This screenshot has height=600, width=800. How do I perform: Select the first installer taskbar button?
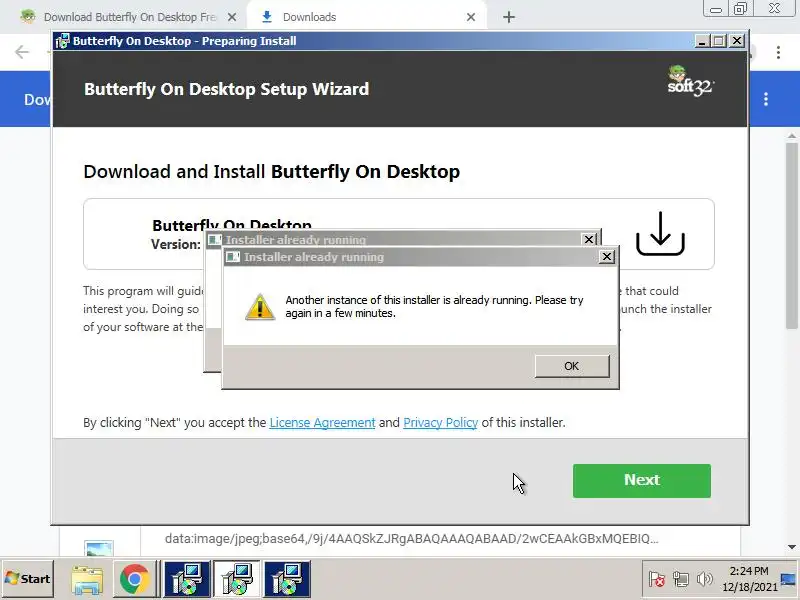tap(187, 579)
